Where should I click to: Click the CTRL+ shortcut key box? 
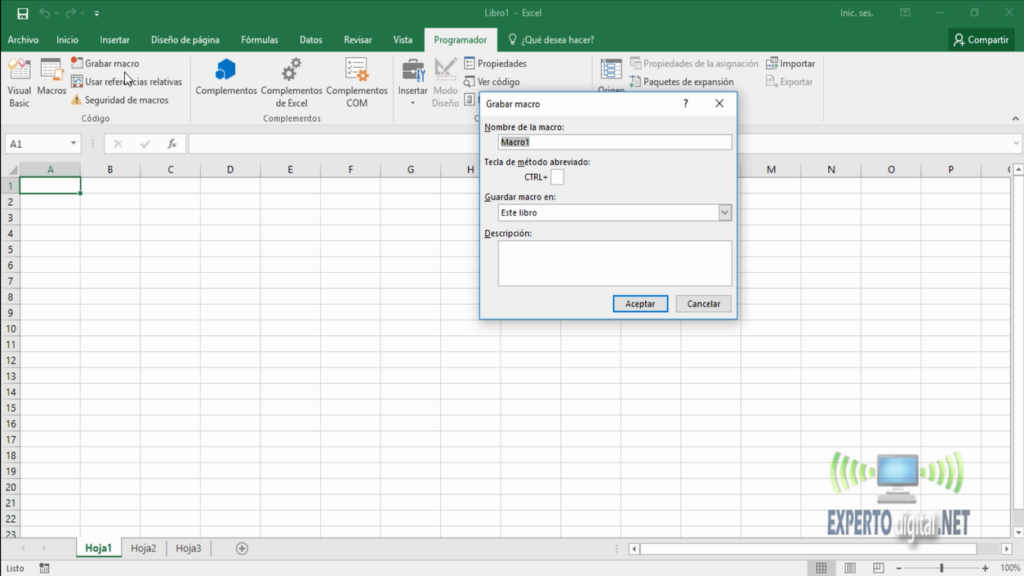(x=557, y=177)
